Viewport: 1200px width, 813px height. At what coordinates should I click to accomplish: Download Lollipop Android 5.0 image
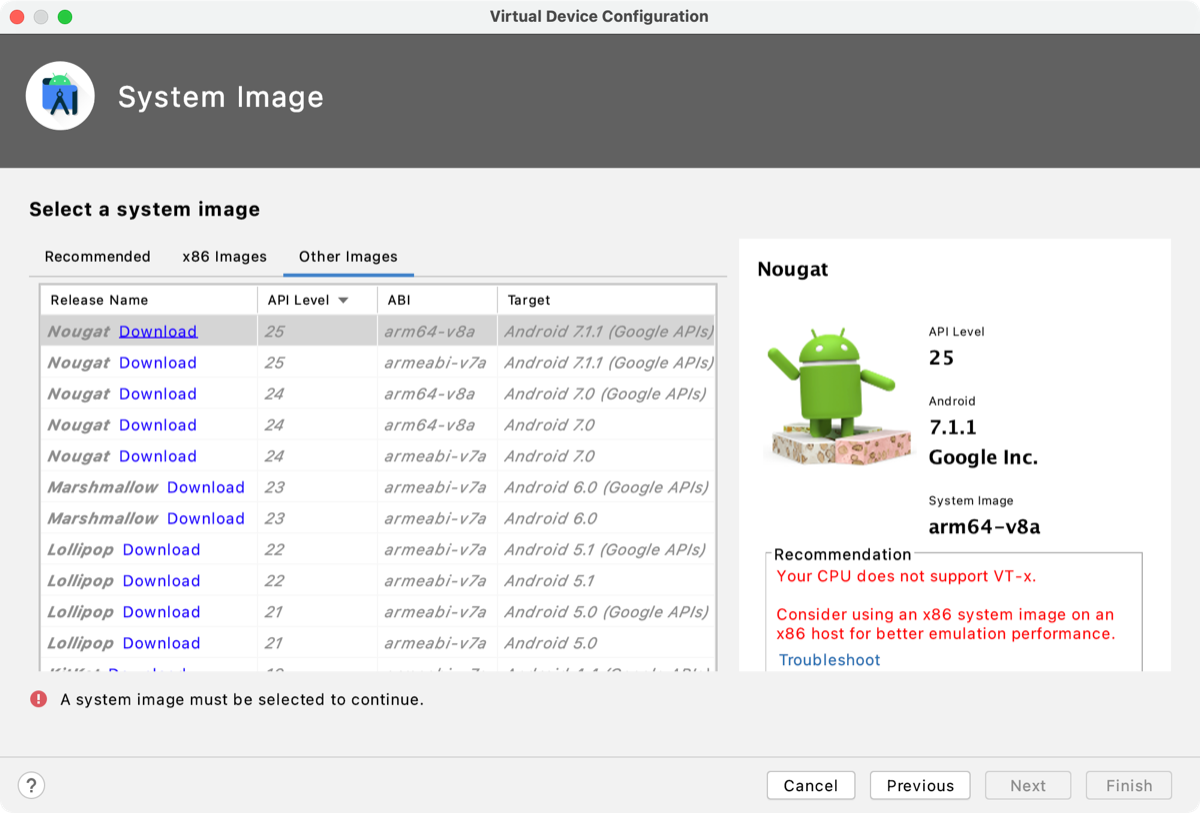(162, 642)
